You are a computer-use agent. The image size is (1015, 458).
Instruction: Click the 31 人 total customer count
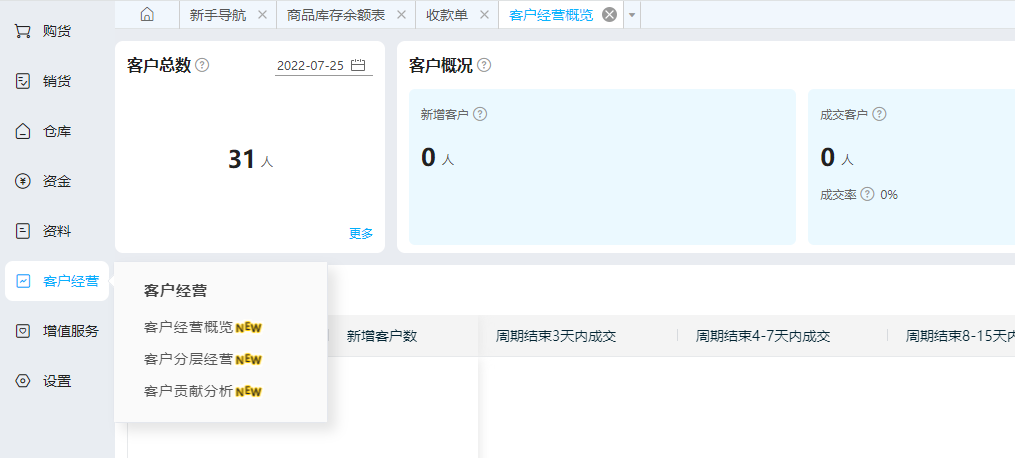(x=251, y=159)
